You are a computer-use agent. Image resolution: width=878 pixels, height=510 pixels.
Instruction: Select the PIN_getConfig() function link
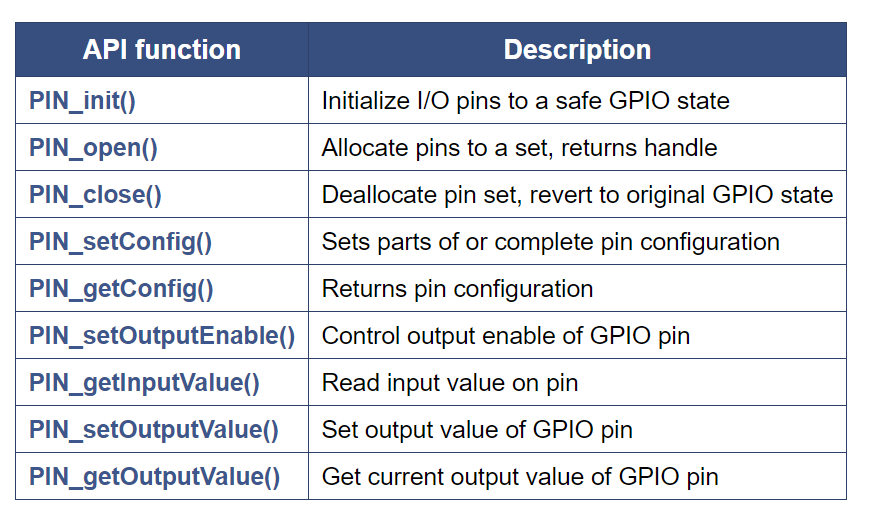pyautogui.click(x=121, y=289)
